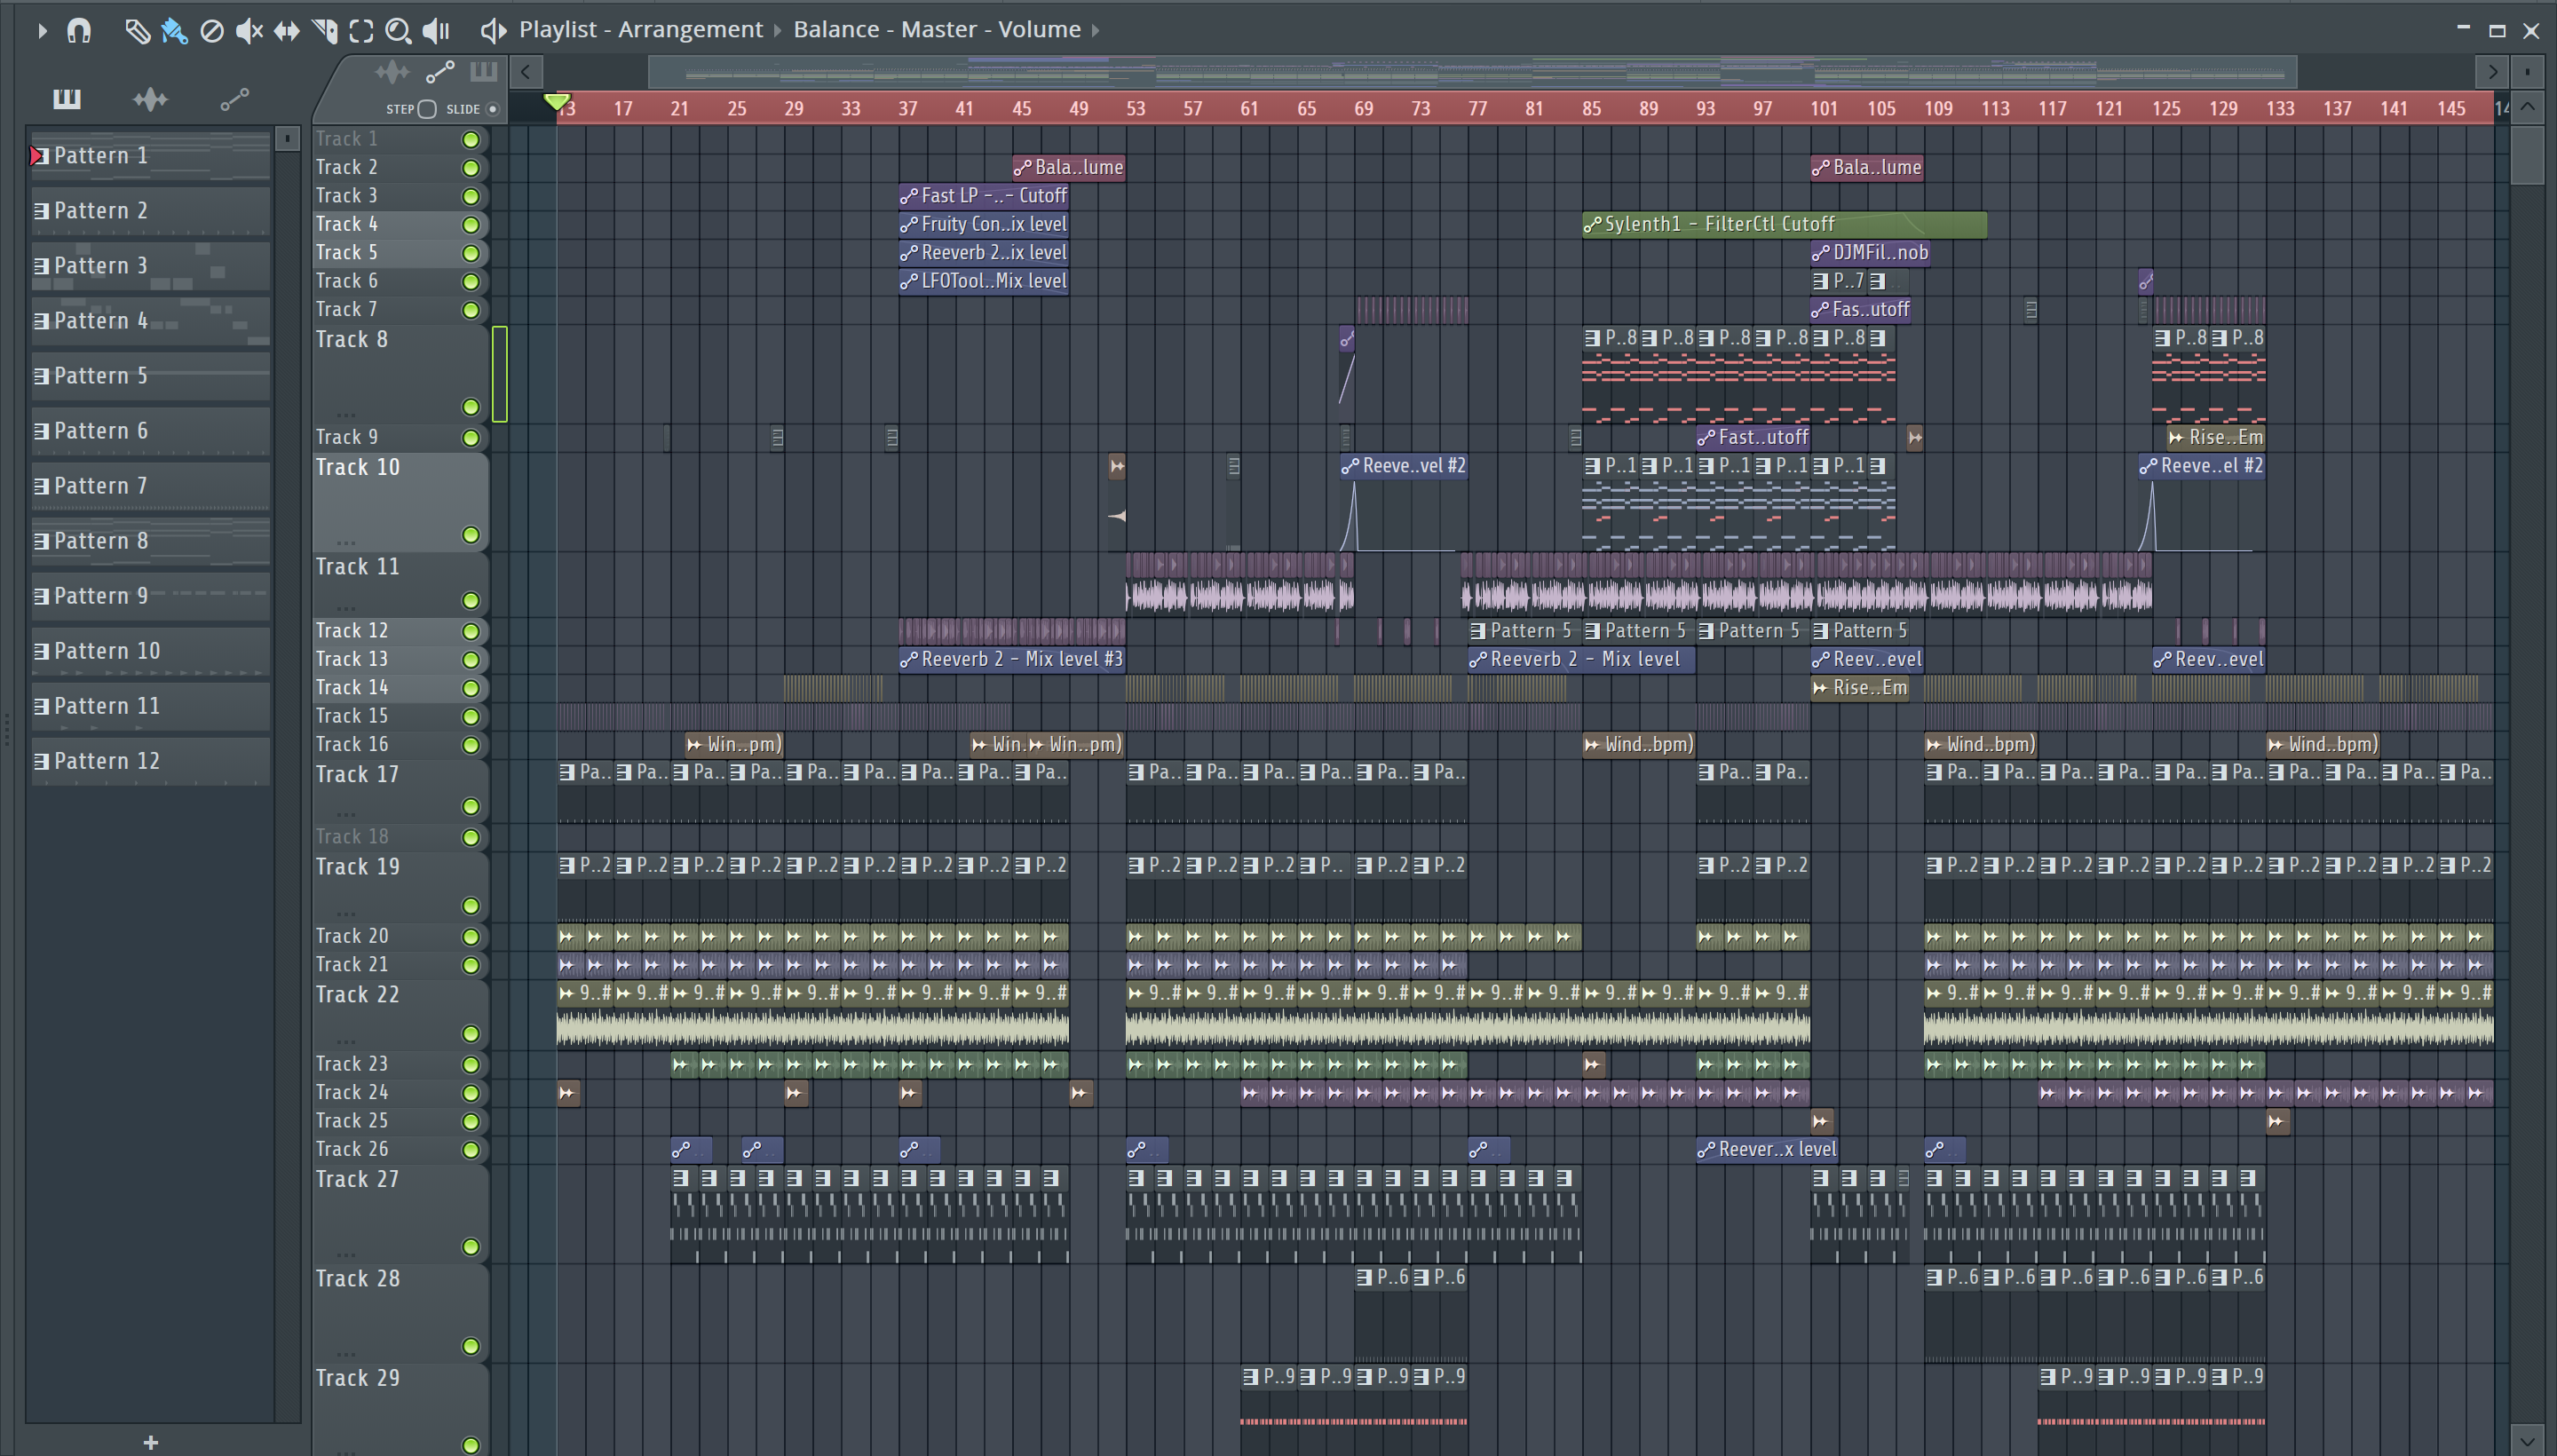Select the Slip tool
Viewport: 2557px width, 1456px height.
[287, 31]
